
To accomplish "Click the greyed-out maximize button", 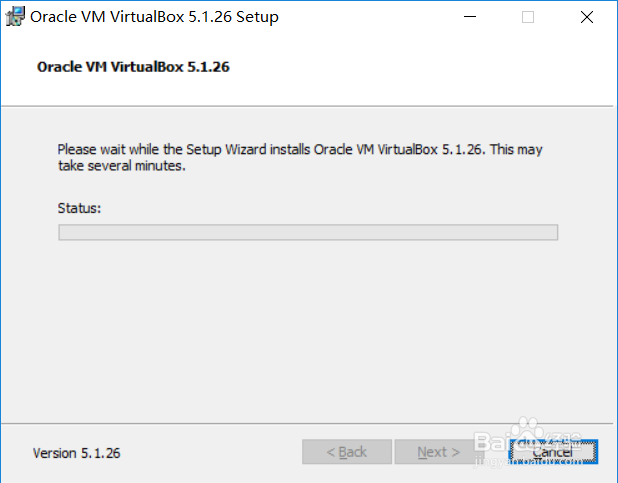I will (527, 17).
